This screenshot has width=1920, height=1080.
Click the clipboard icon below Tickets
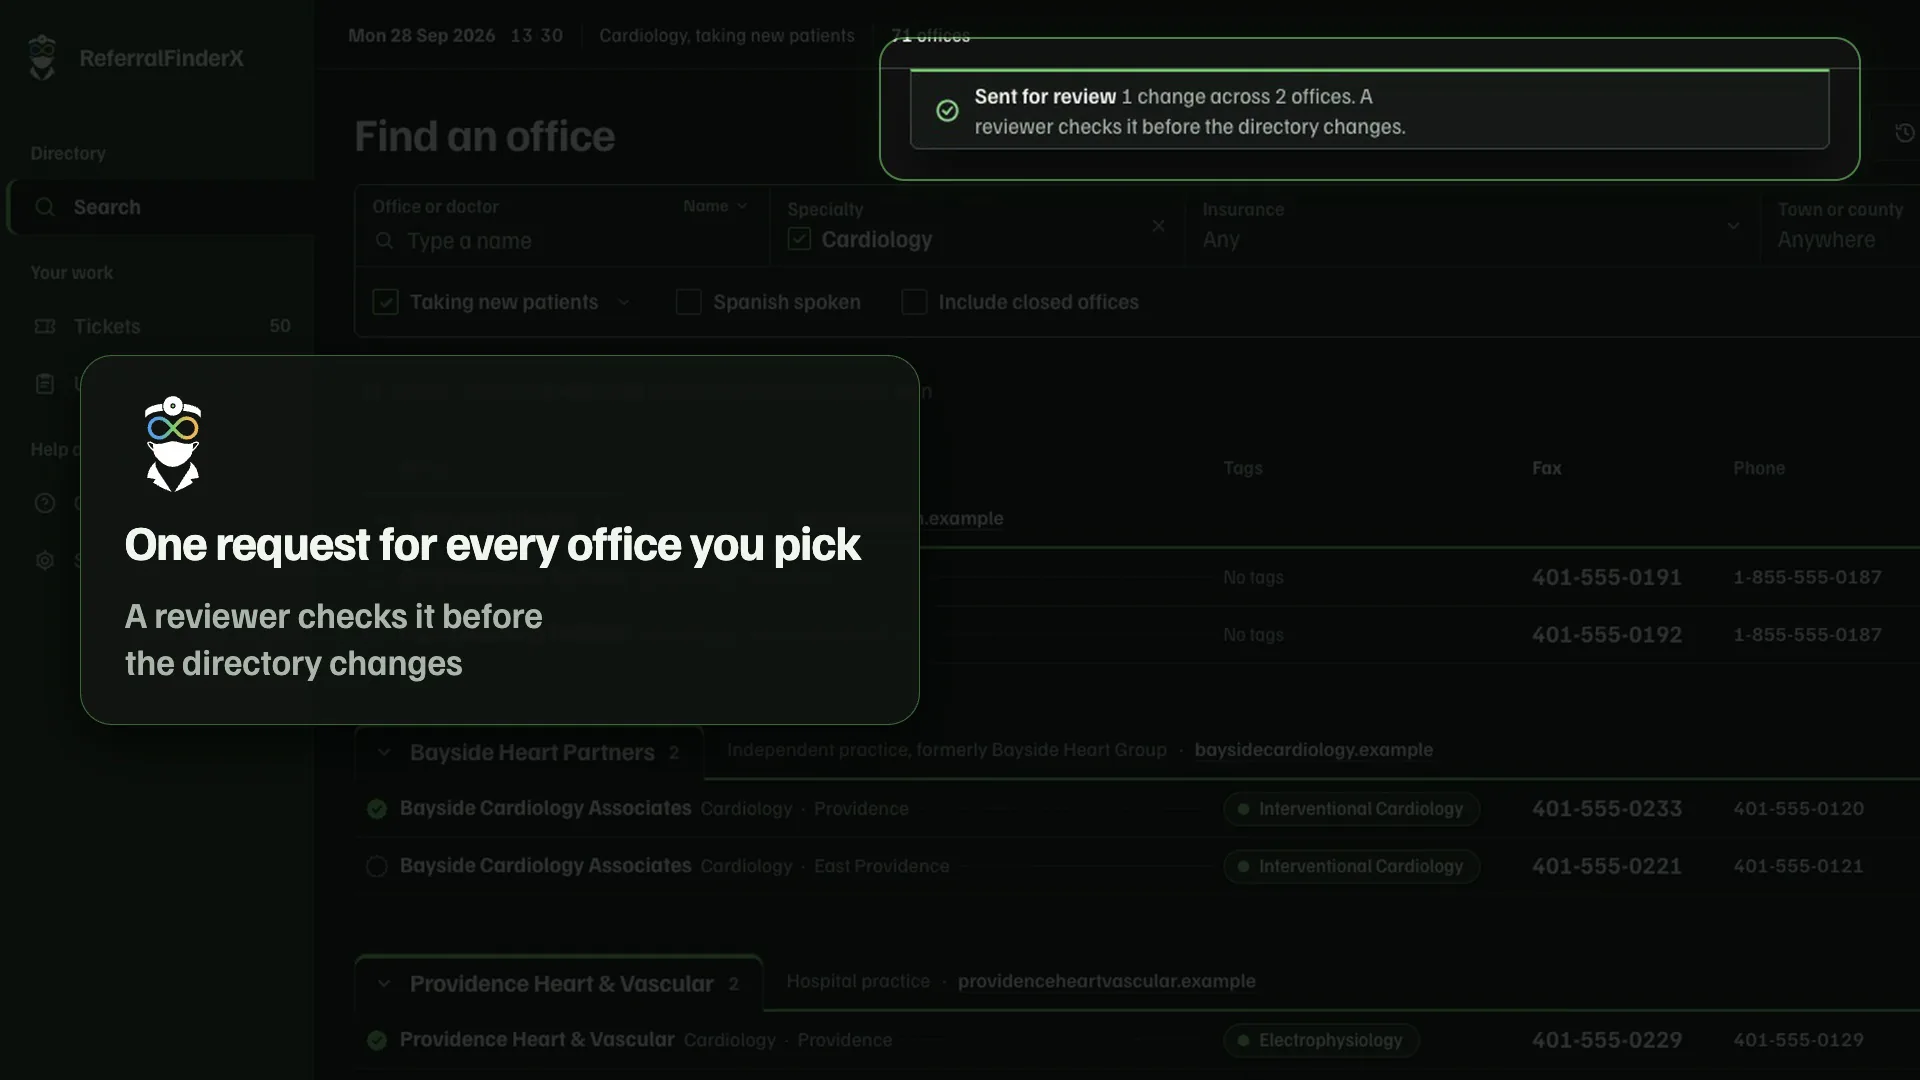coord(45,384)
